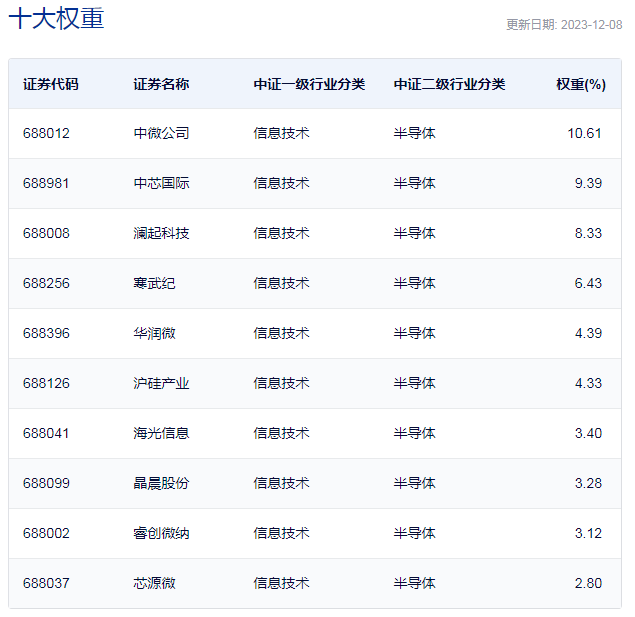Click 半导体 in the 芯源微 row
635x617 pixels.
(415, 583)
